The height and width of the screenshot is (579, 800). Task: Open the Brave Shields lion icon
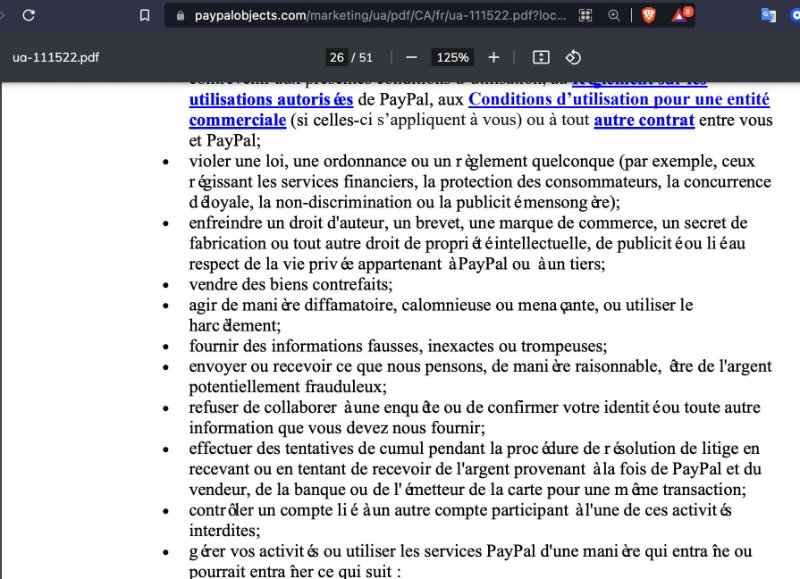(648, 15)
